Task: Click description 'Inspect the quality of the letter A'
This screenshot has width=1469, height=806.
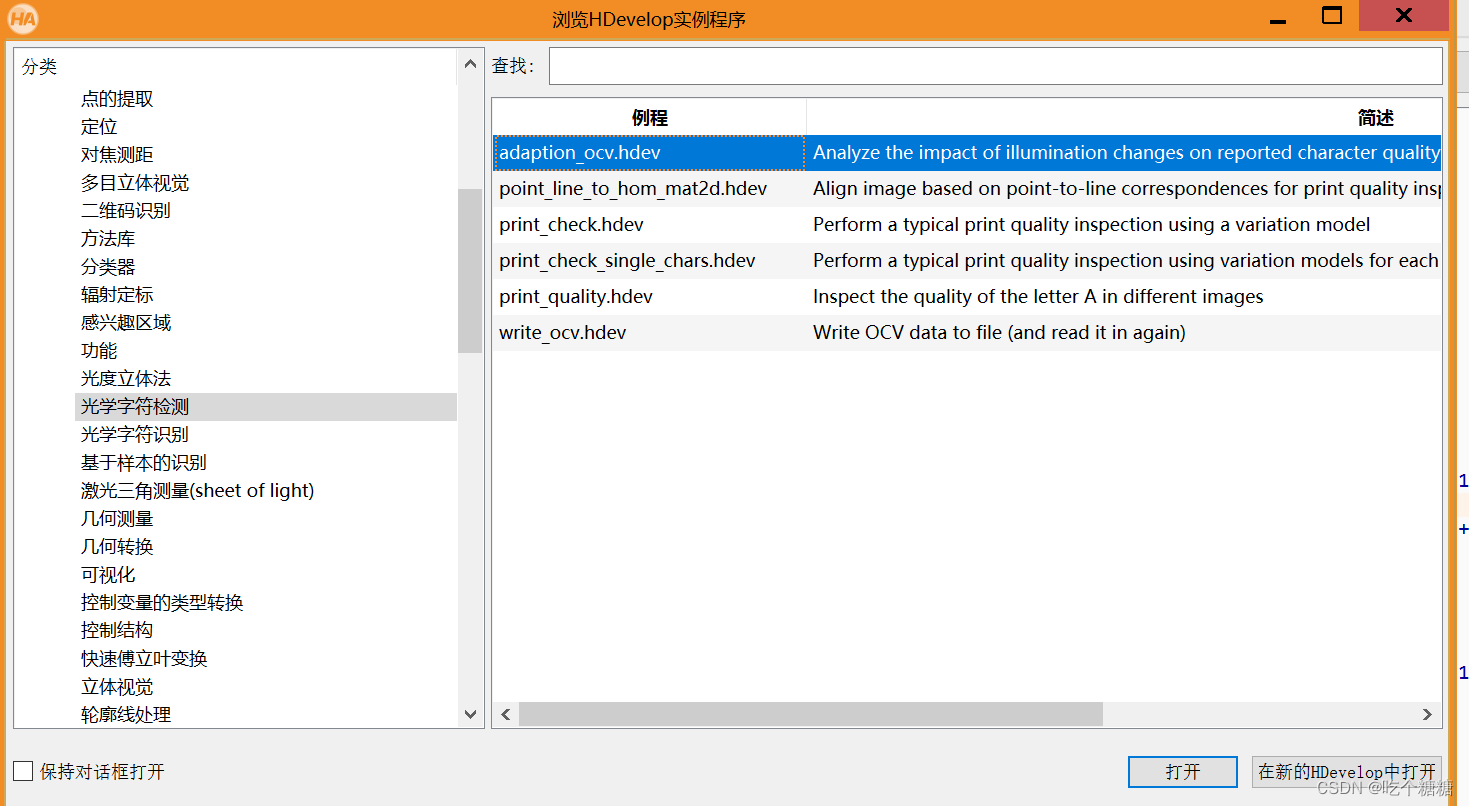Action: 1038,297
